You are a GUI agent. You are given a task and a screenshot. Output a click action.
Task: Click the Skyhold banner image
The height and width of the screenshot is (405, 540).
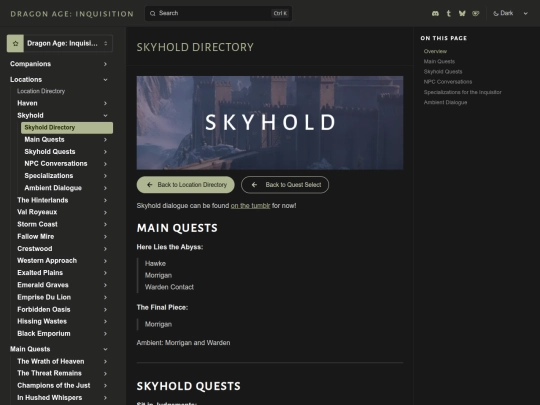pos(270,123)
